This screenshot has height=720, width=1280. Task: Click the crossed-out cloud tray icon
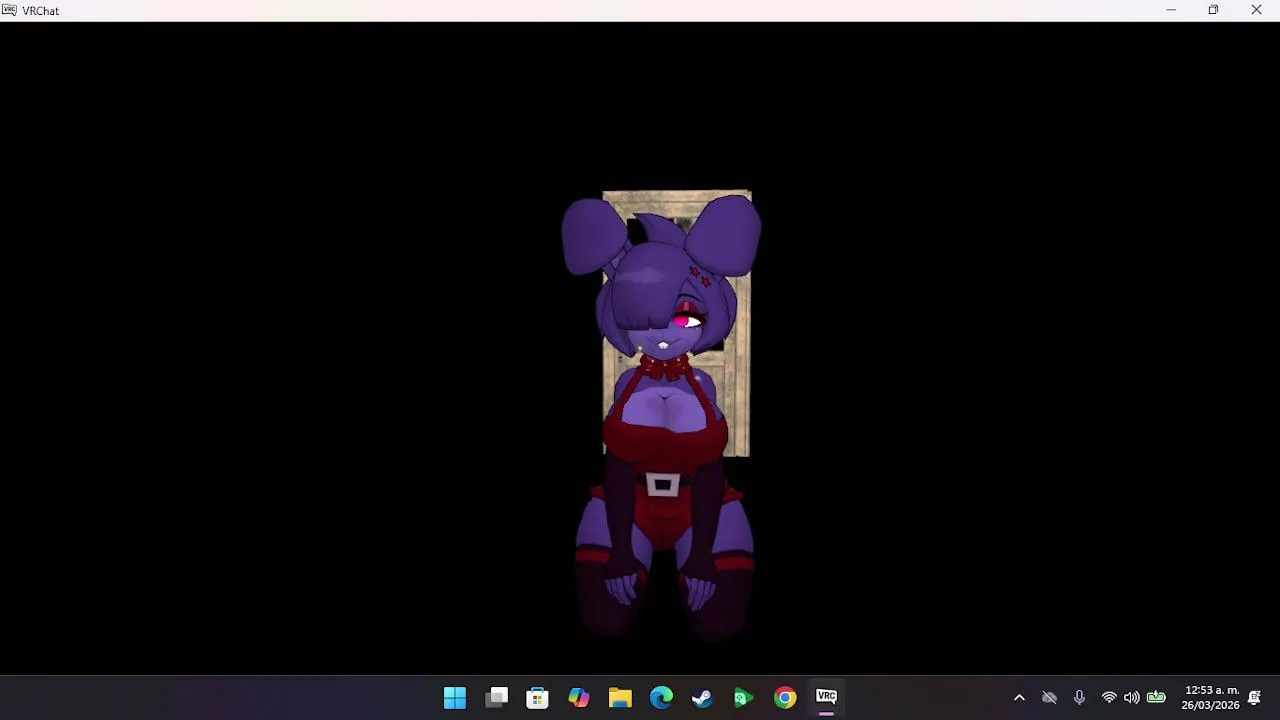[x=1049, y=698]
